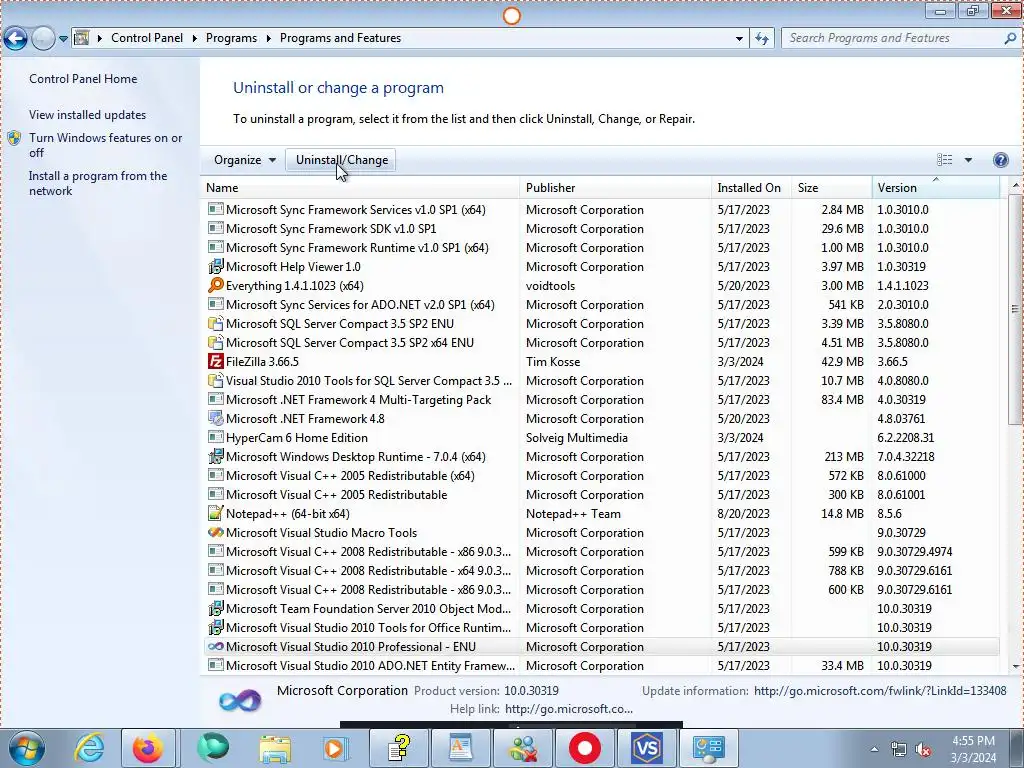Click the FileZilla program icon
Screen dimensions: 1024x768
click(x=216, y=361)
